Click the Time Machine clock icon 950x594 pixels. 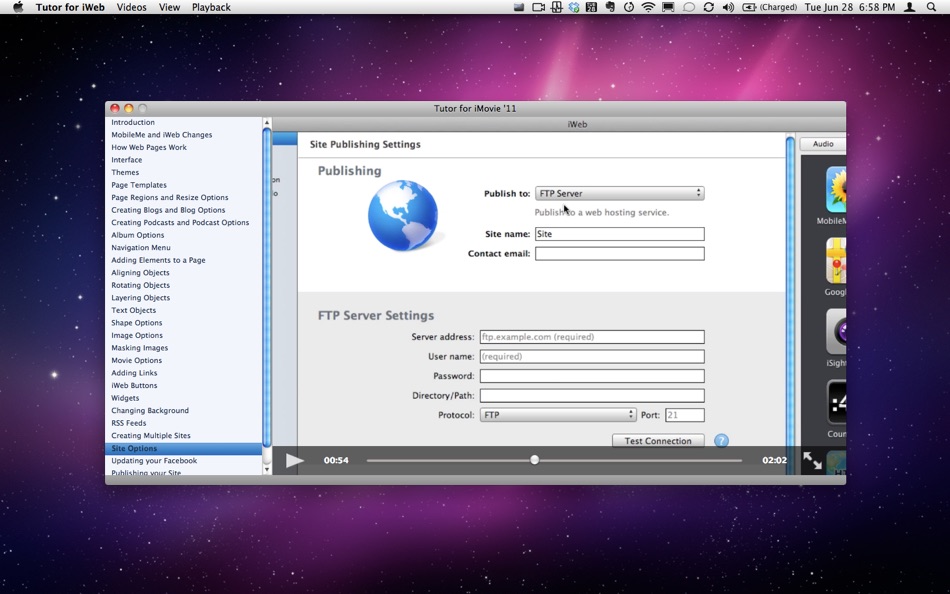[x=629, y=7]
